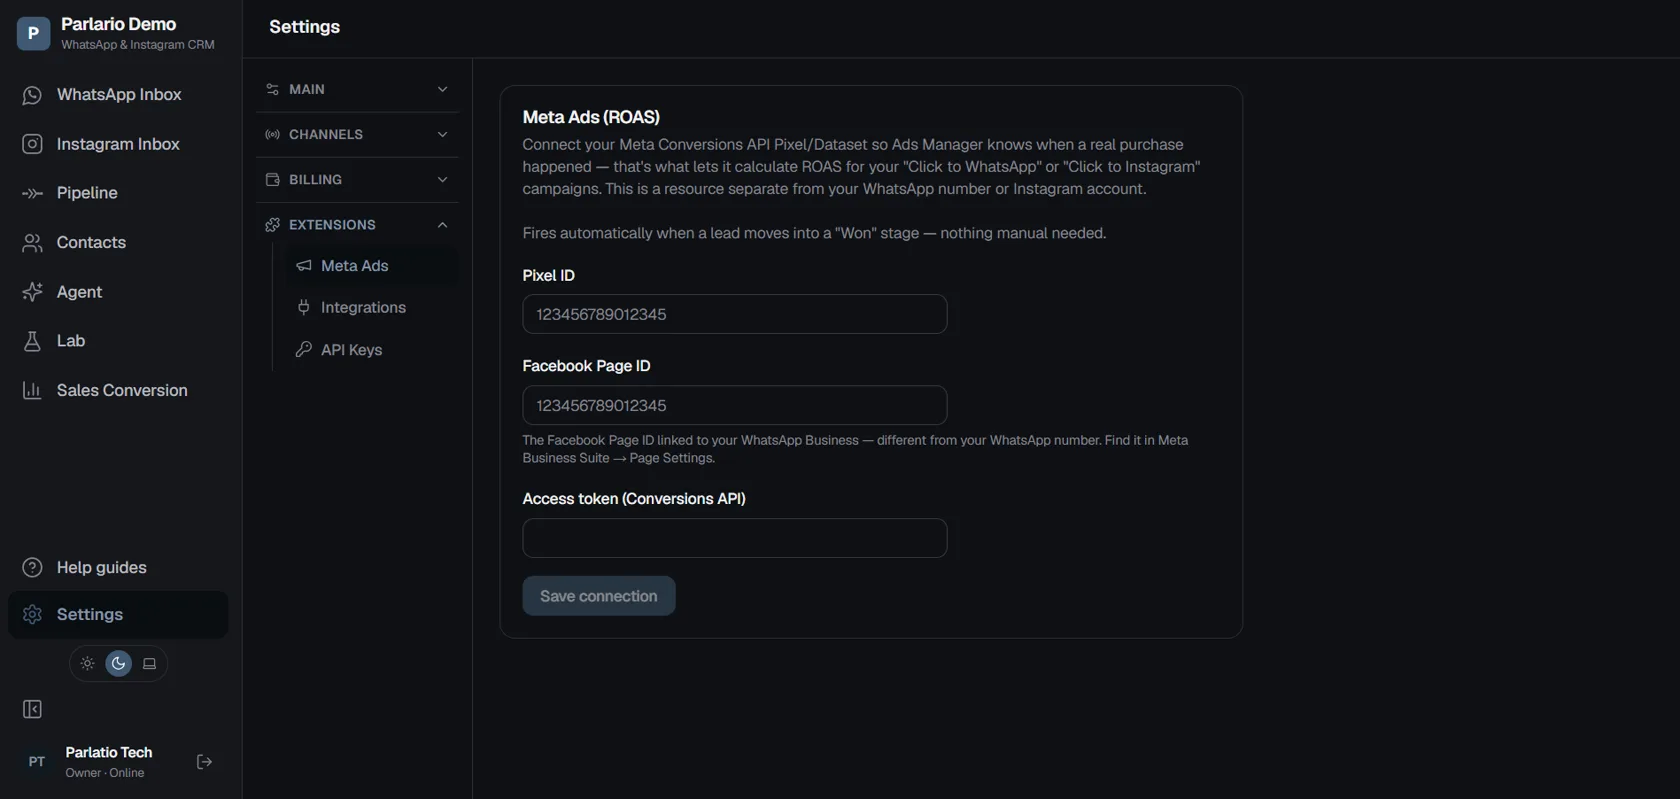The height and width of the screenshot is (799, 1680).
Task: Click the Lab flask icon
Action: click(x=32, y=341)
